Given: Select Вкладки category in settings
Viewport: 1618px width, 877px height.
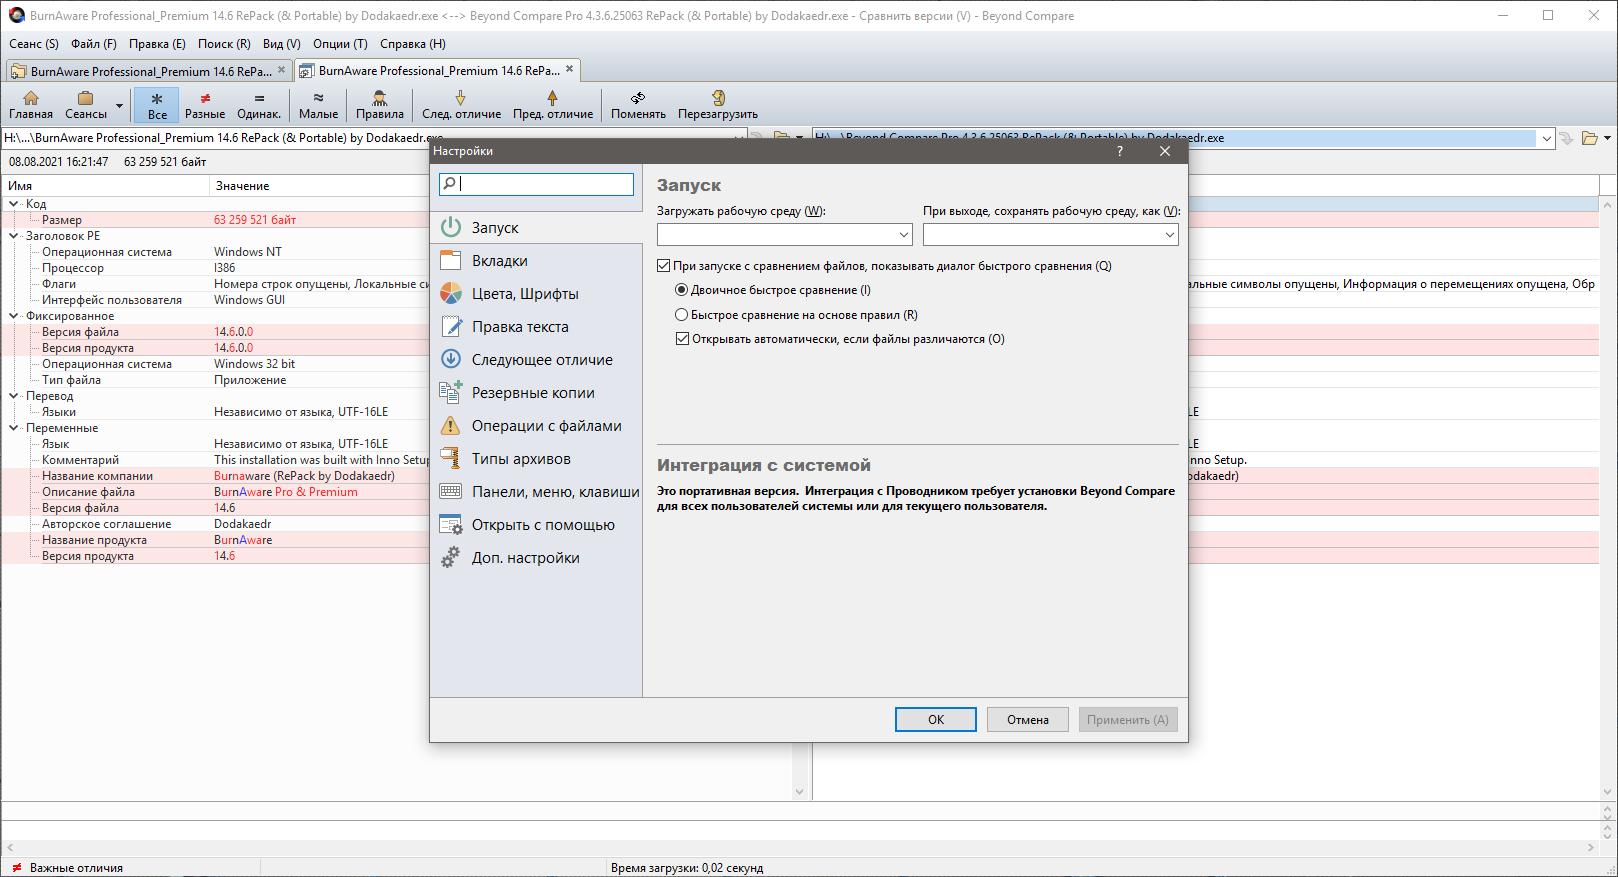Looking at the screenshot, I should click(x=536, y=261).
